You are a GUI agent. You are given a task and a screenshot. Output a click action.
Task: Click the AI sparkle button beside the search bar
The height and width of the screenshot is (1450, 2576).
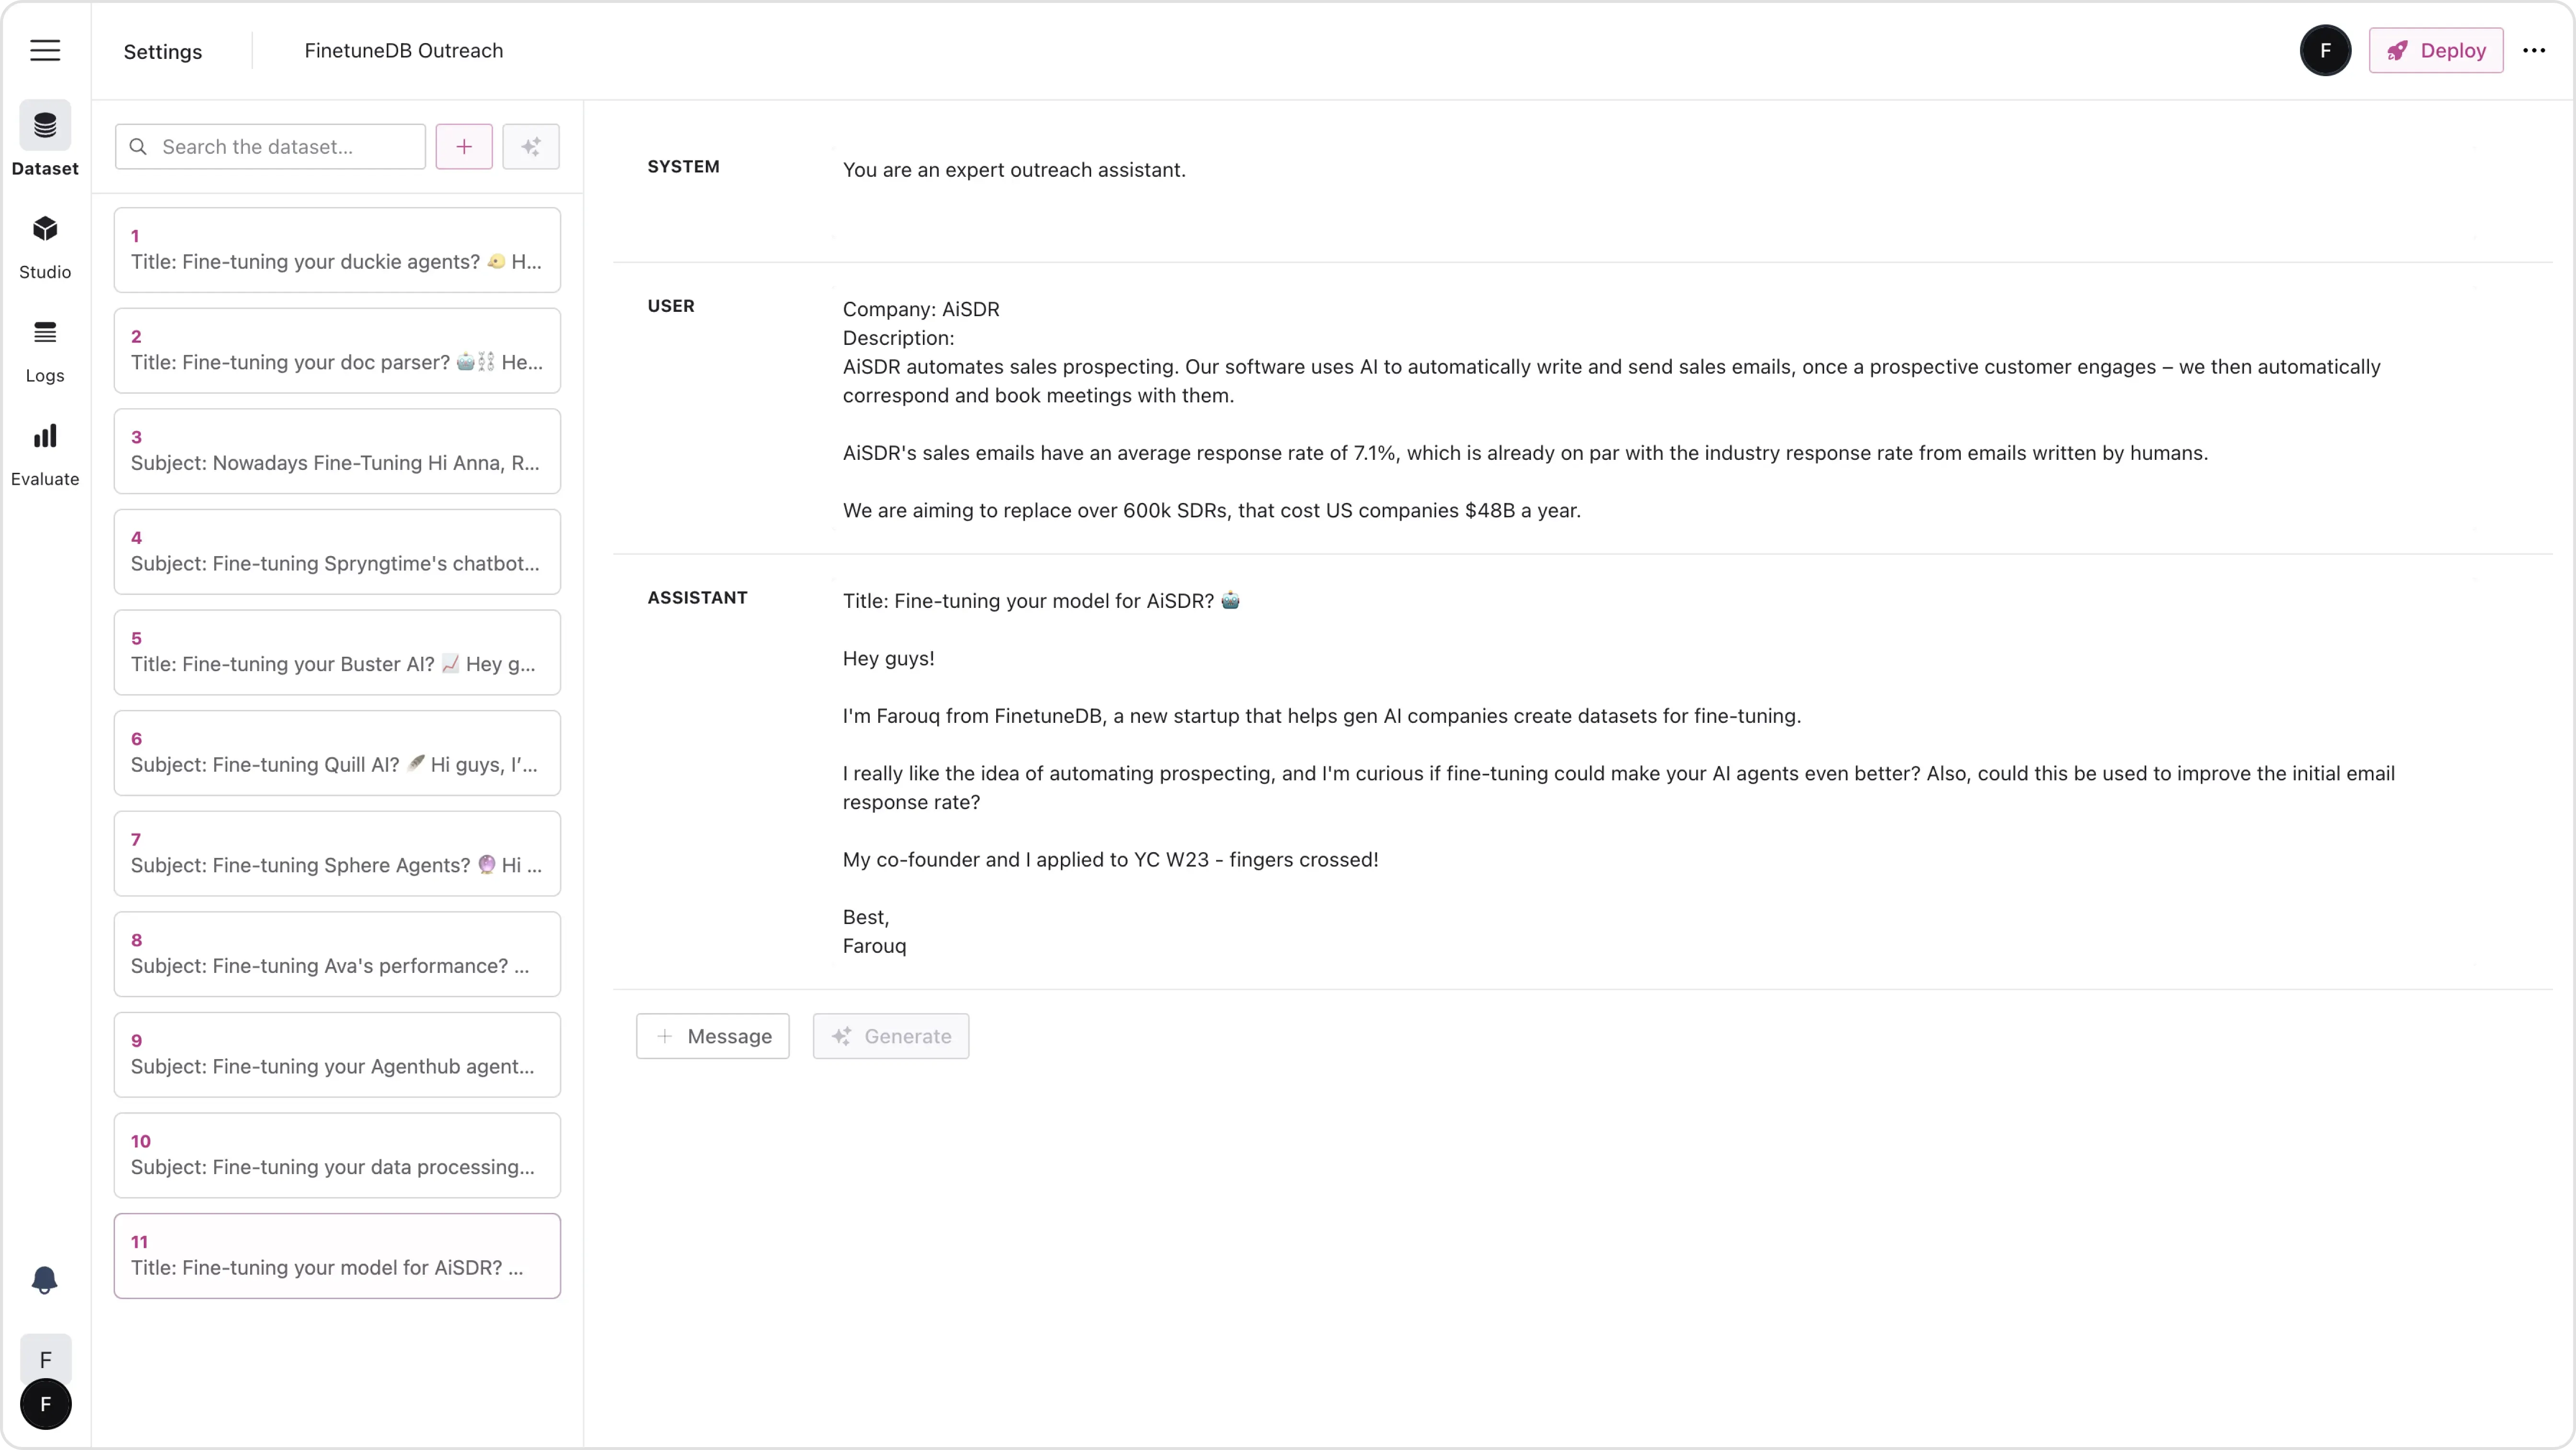[531, 146]
